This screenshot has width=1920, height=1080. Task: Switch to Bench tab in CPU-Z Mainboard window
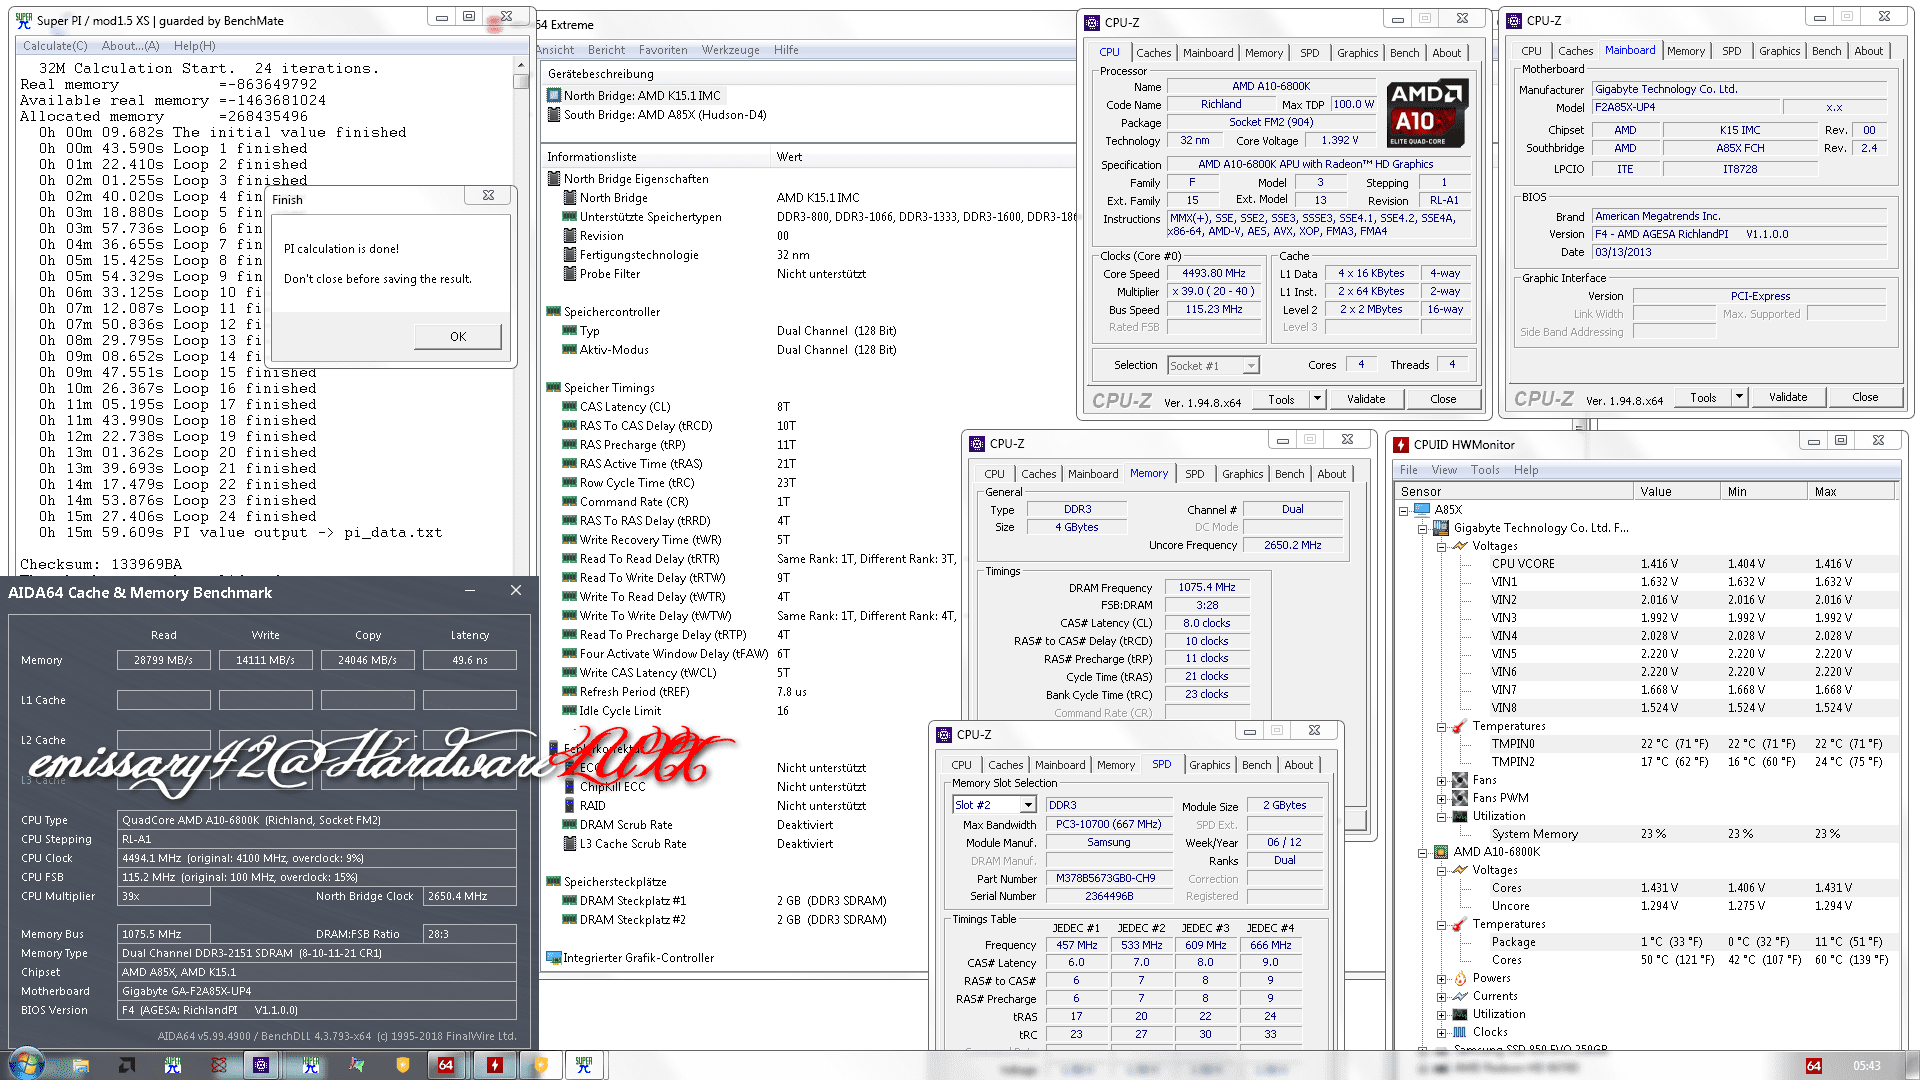coord(1826,51)
